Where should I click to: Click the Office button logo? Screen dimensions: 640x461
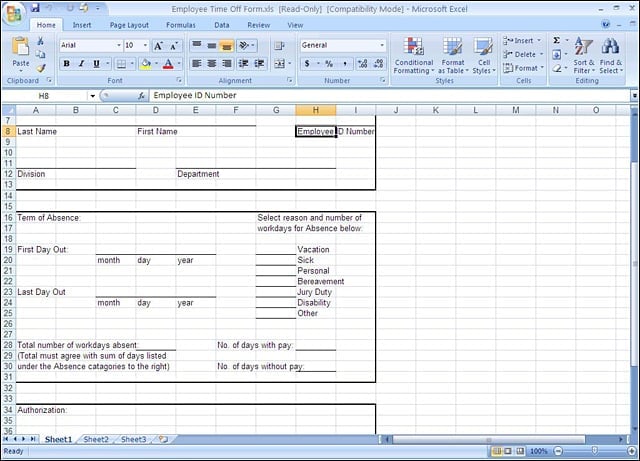point(13,14)
